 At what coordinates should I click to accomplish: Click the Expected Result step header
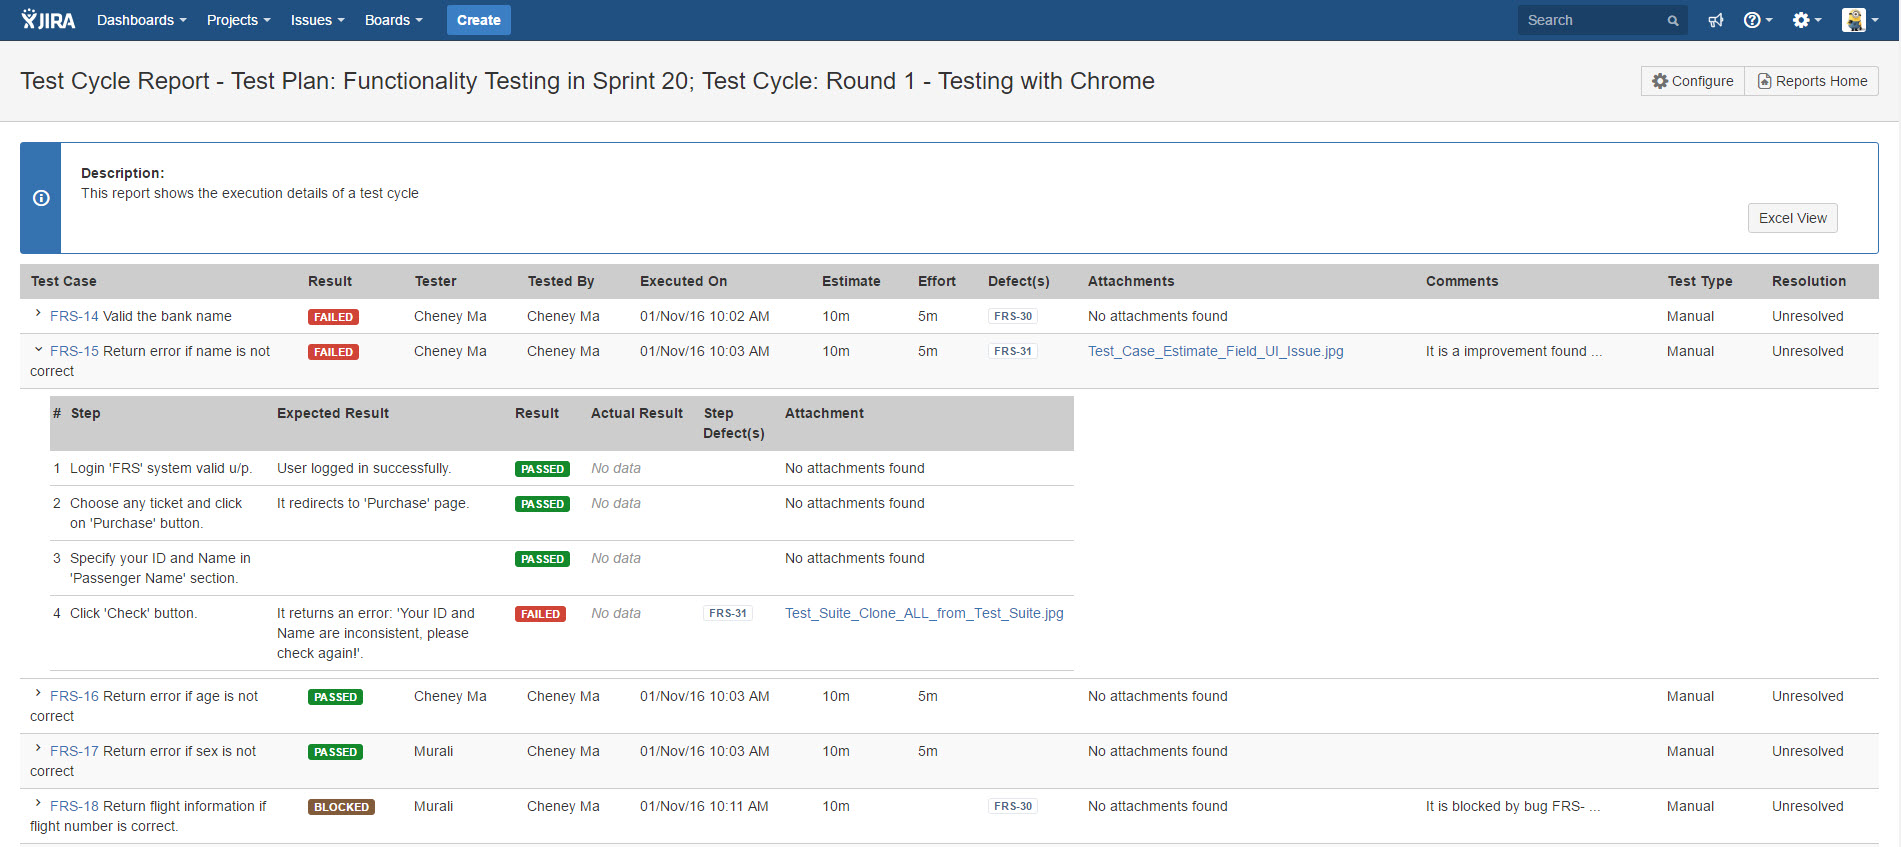click(x=333, y=413)
